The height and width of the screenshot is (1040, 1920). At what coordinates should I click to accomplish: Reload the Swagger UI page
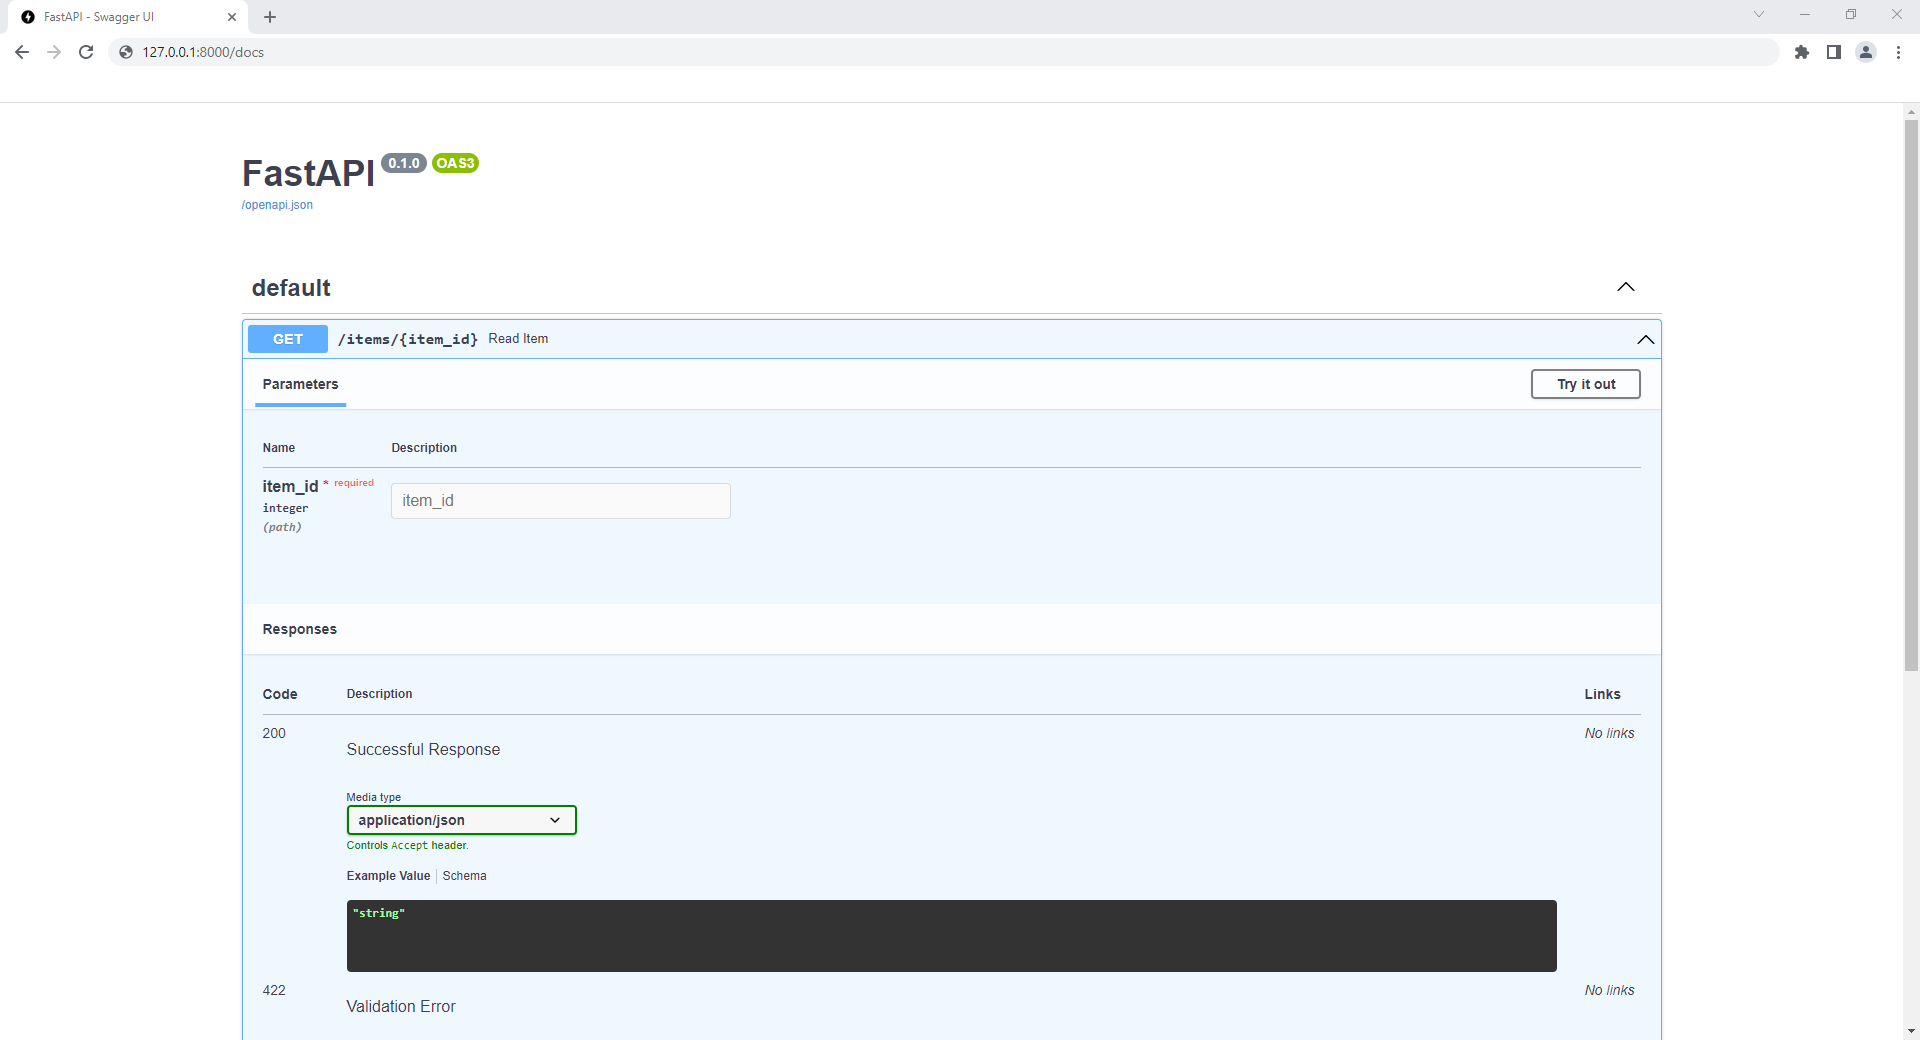click(x=86, y=52)
